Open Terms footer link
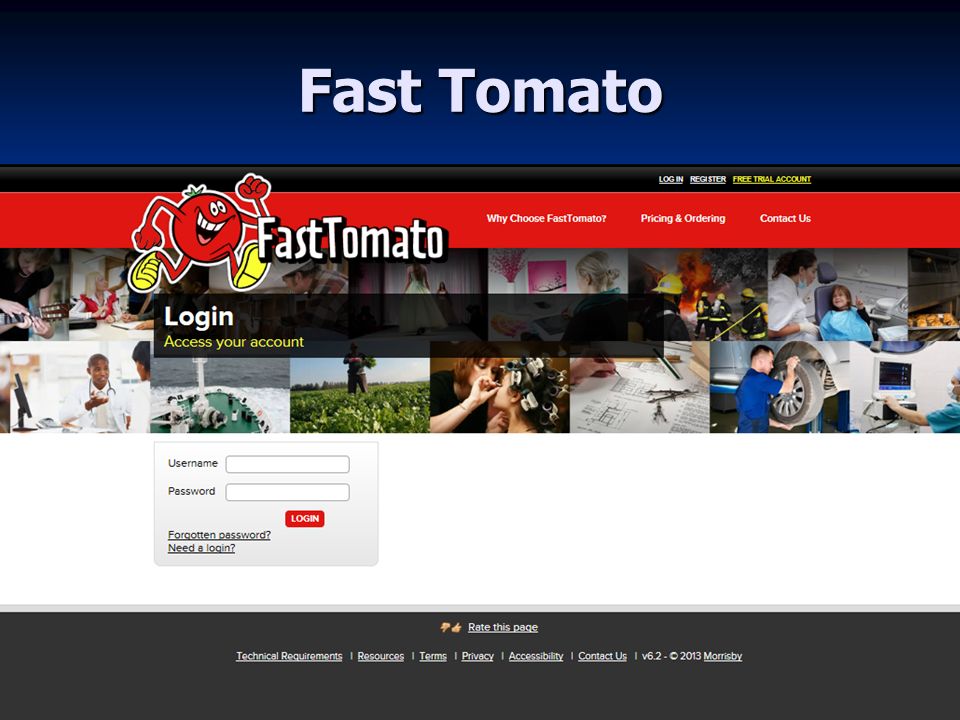Viewport: 960px width, 720px height. click(433, 656)
